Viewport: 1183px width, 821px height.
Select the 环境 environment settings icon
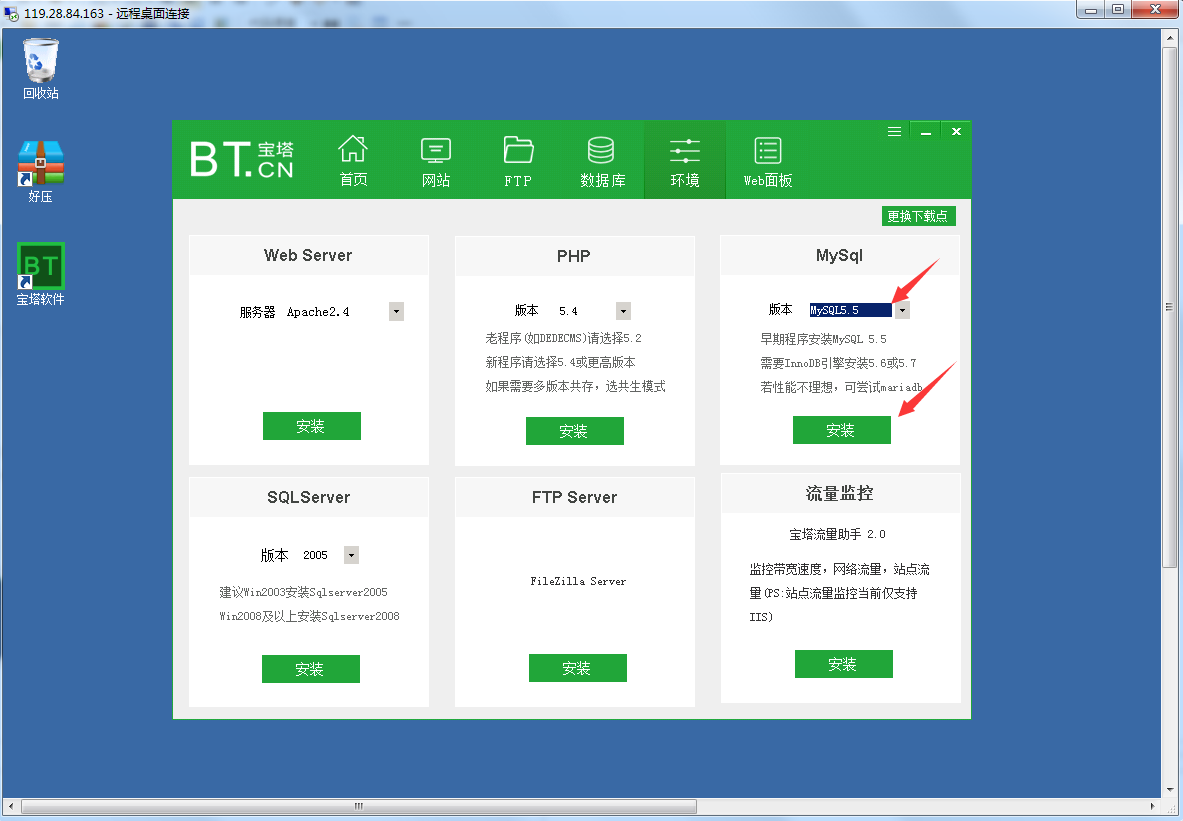click(685, 161)
